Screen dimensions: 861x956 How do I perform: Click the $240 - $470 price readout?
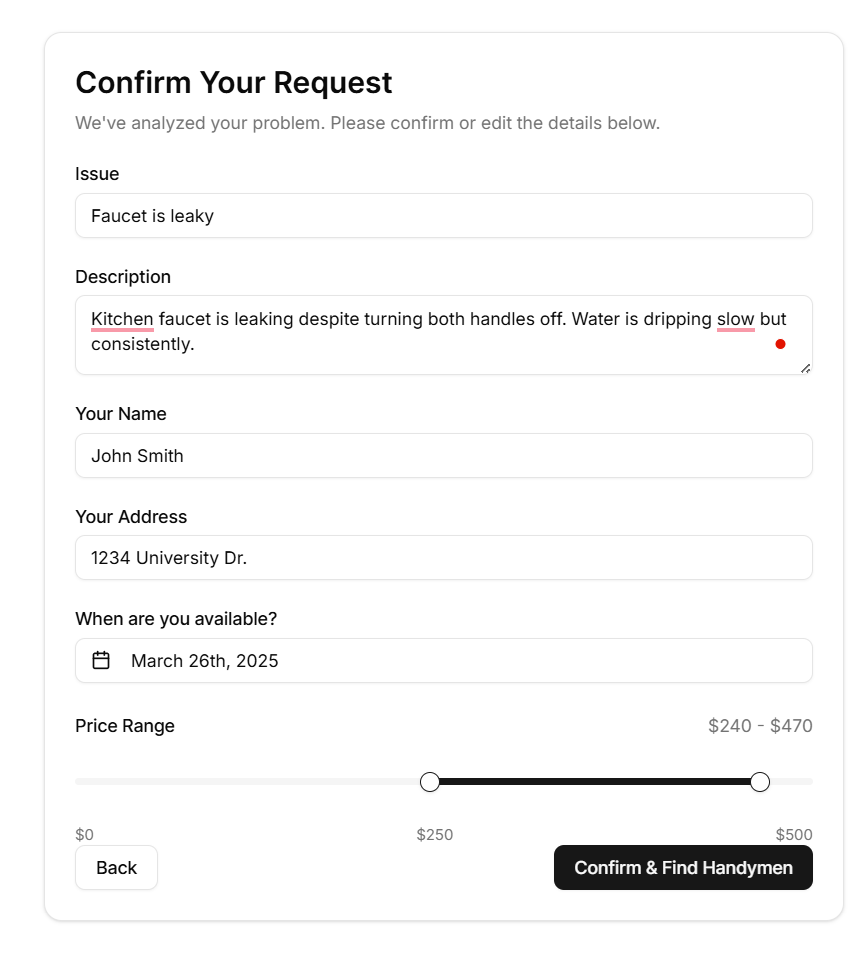[x=760, y=726]
